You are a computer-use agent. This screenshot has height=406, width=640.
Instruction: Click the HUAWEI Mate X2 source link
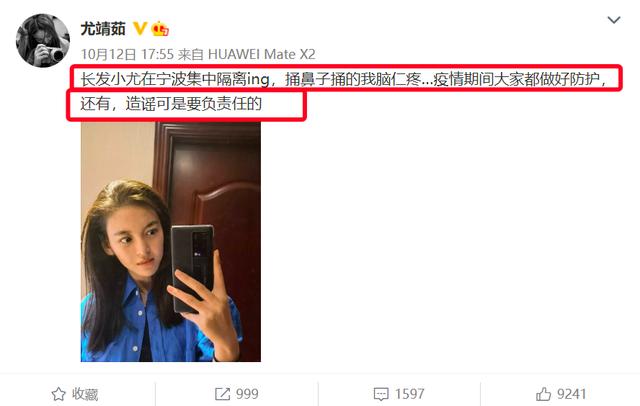click(262, 54)
